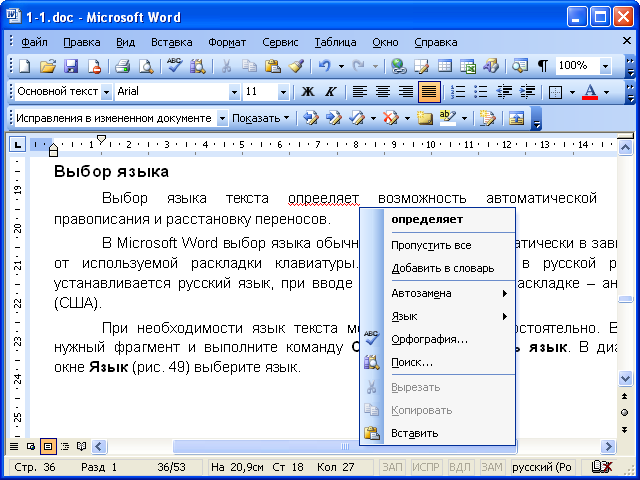Screen dimensions: 640x480
Task: Undo the last action
Action: (324, 66)
